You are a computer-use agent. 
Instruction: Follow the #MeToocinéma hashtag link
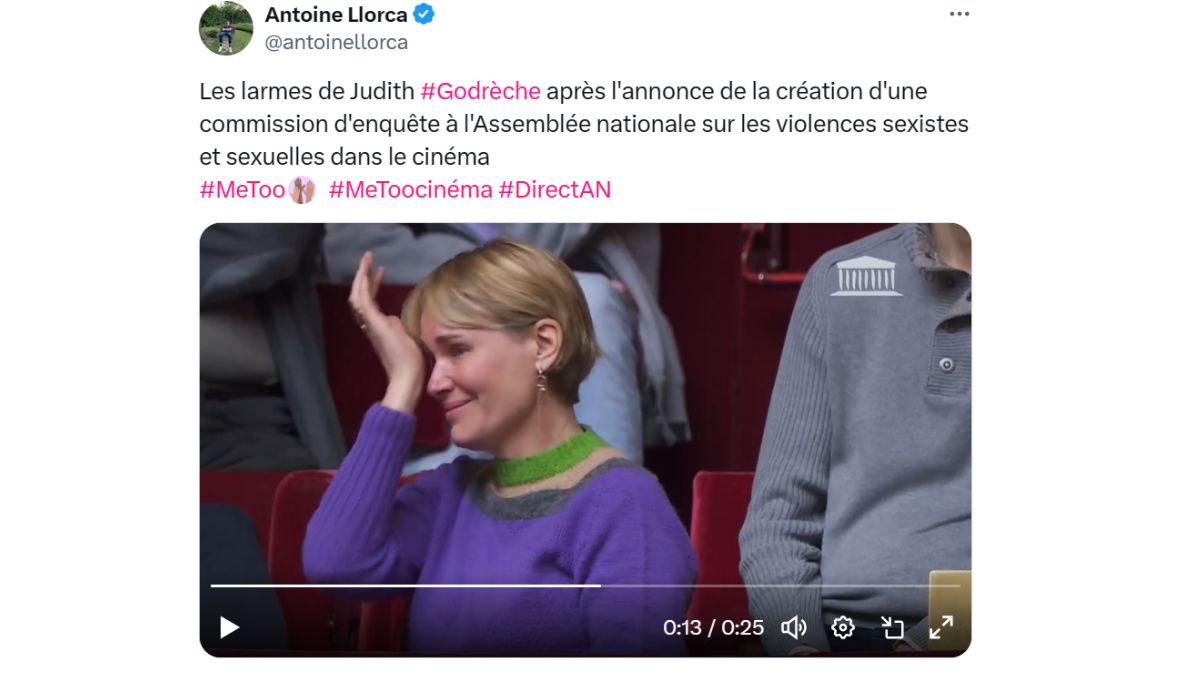(x=410, y=190)
